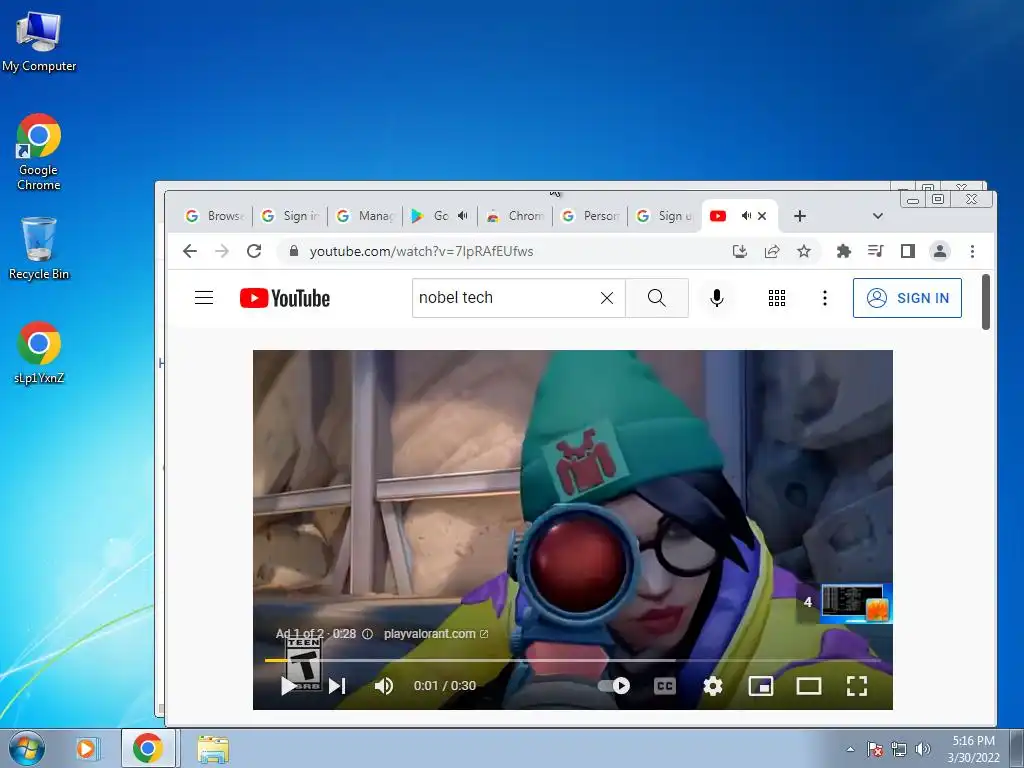The height and width of the screenshot is (768, 1024).
Task: Switch to the Person Google tab
Action: 590,216
